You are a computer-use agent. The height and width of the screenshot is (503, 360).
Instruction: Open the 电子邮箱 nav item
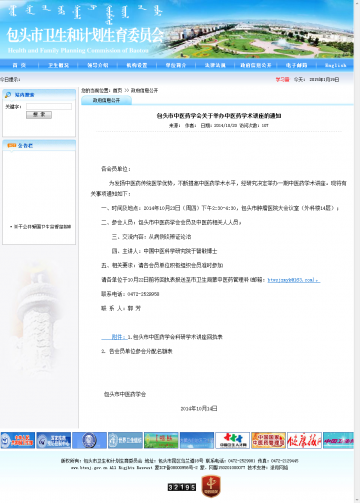(x=296, y=65)
